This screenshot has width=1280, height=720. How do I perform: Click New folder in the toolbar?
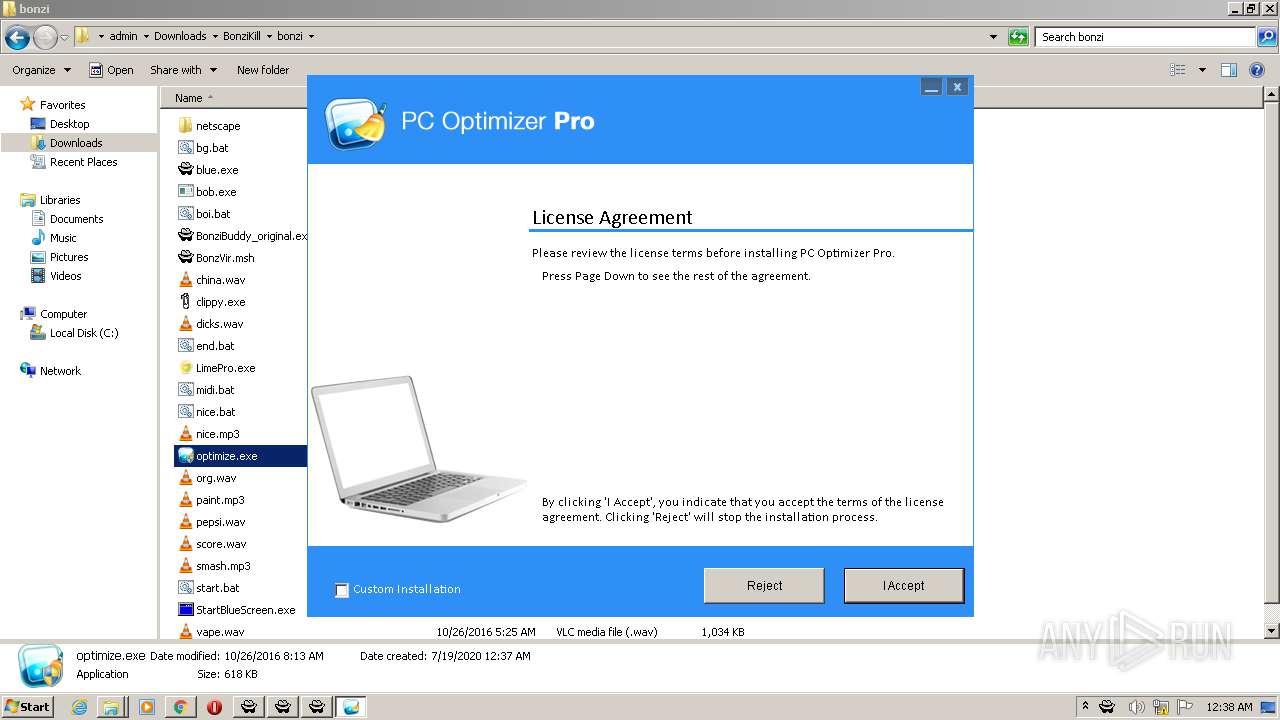click(263, 70)
